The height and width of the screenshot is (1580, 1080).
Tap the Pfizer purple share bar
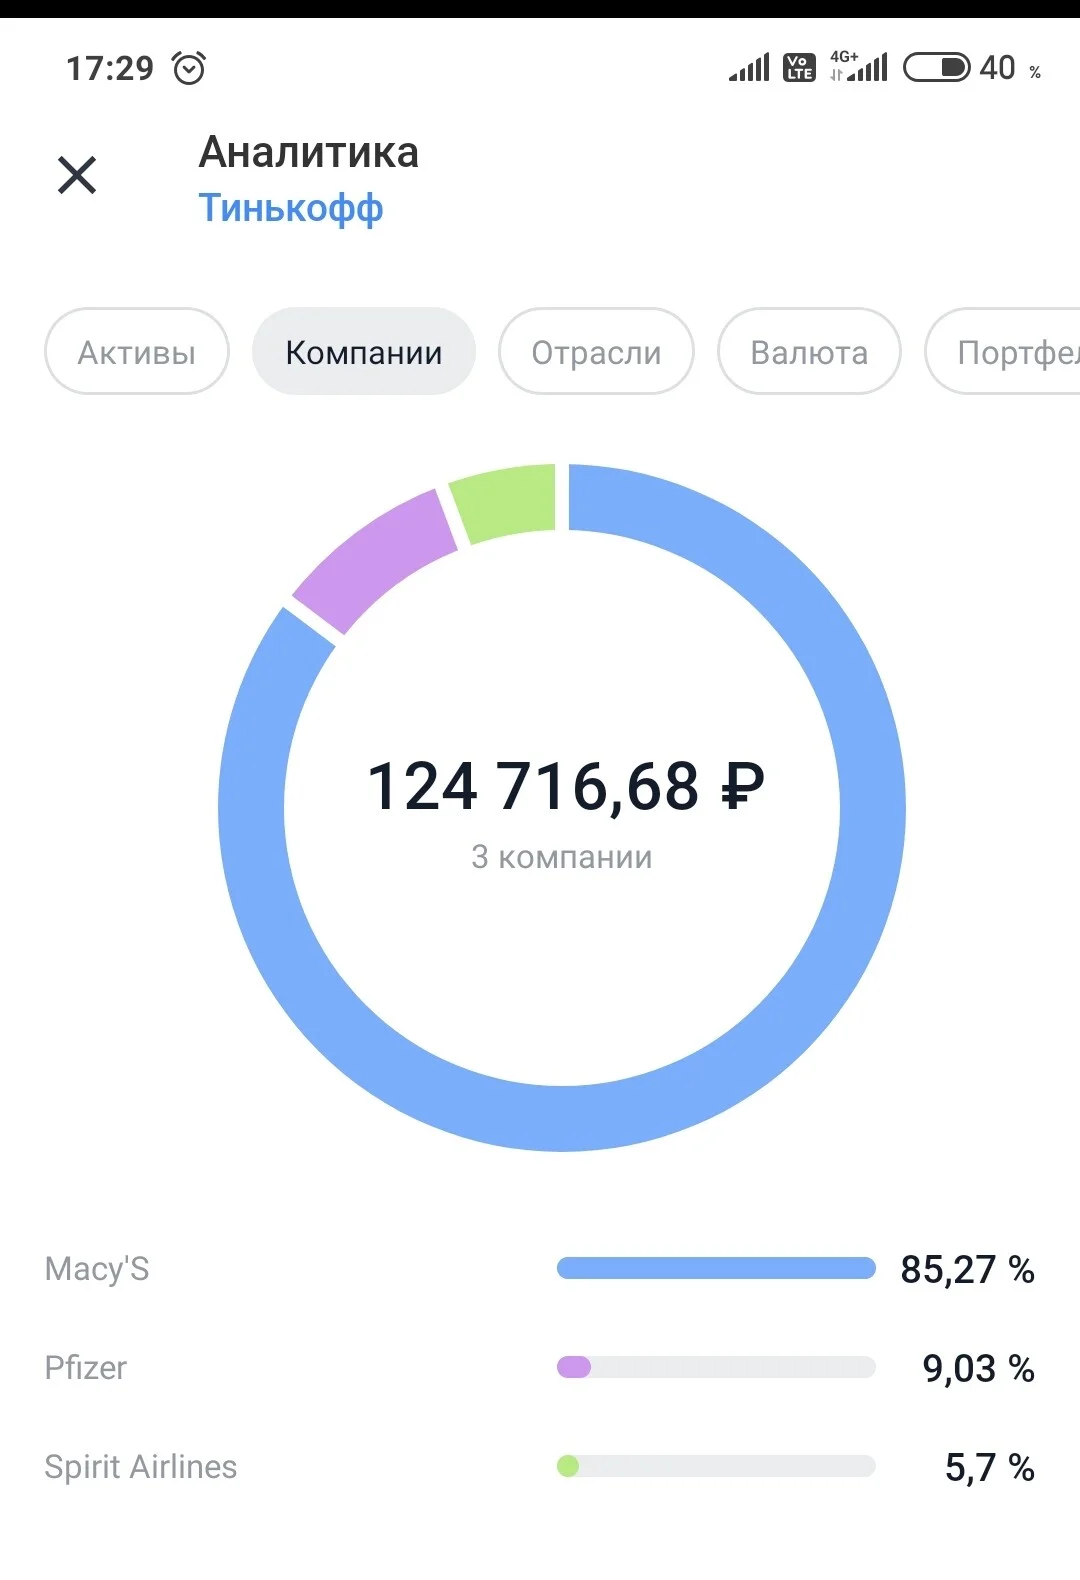[574, 1367]
